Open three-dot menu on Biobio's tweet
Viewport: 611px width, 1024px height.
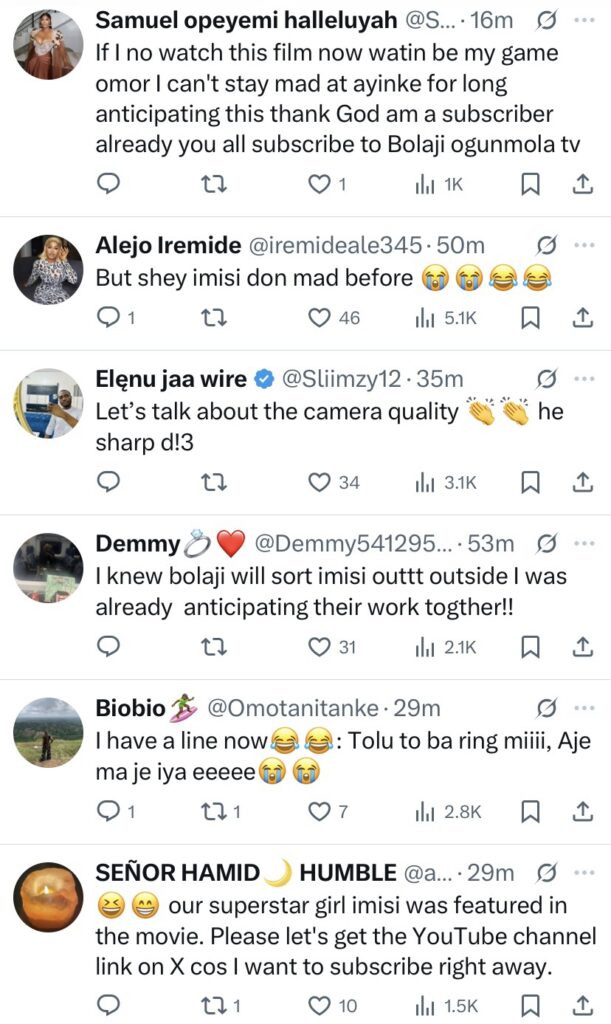coord(584,708)
